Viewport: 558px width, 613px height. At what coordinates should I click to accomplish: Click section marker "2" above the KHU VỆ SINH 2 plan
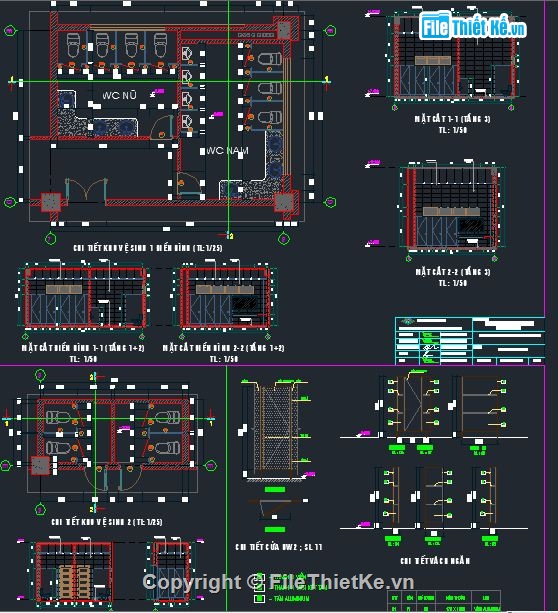pyautogui.click(x=92, y=377)
